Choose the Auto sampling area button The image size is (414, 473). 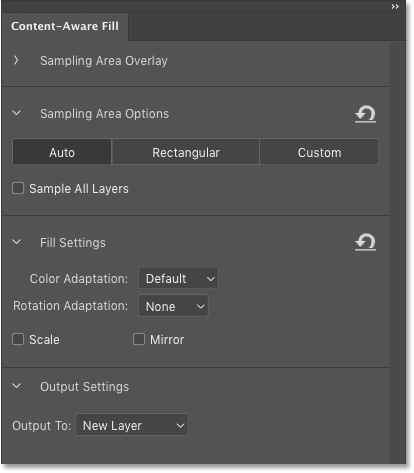pyautogui.click(x=62, y=152)
